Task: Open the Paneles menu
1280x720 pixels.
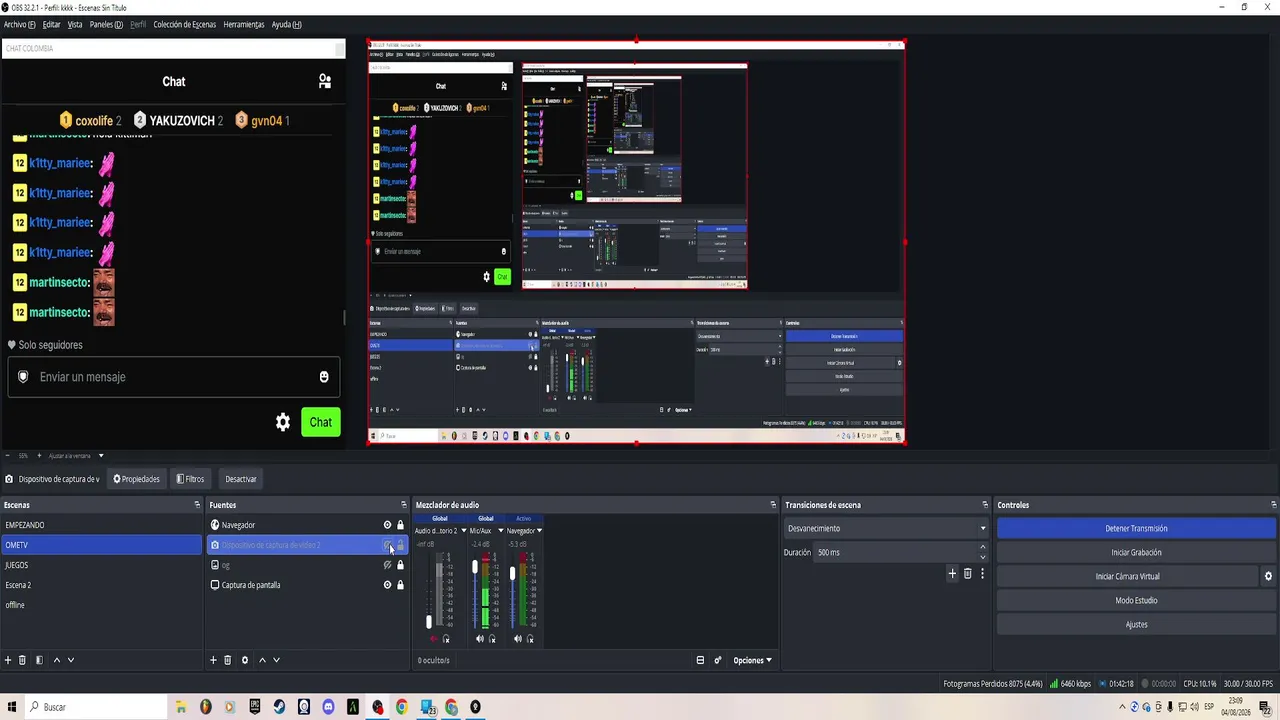Action: [x=106, y=24]
